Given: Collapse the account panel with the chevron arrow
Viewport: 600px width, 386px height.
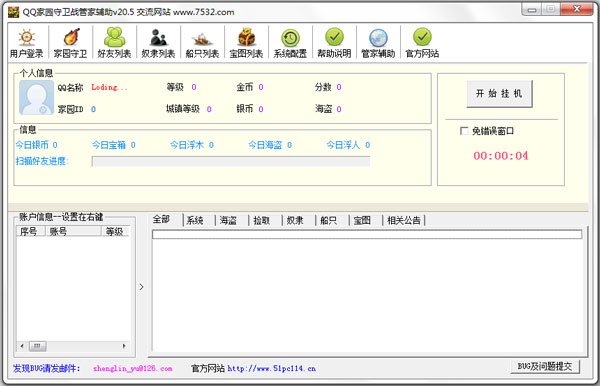Looking at the screenshot, I should click(x=141, y=287).
